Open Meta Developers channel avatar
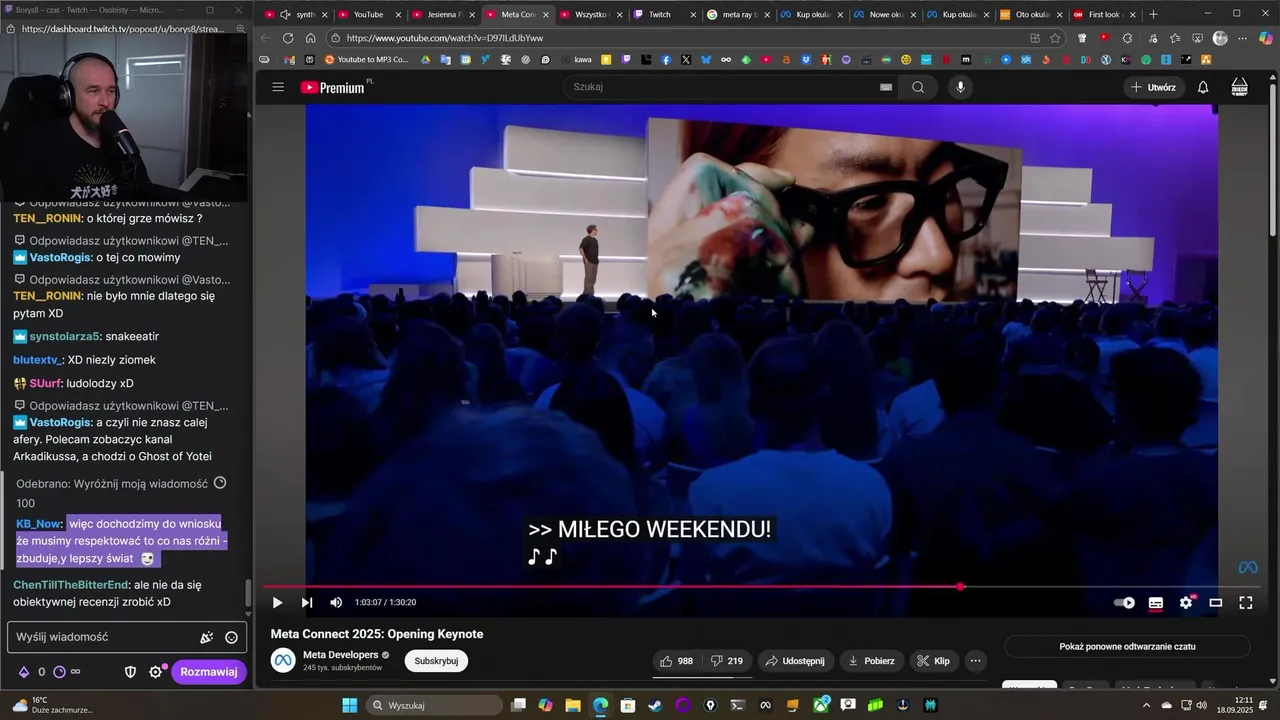This screenshot has height=720, width=1280. (x=283, y=660)
